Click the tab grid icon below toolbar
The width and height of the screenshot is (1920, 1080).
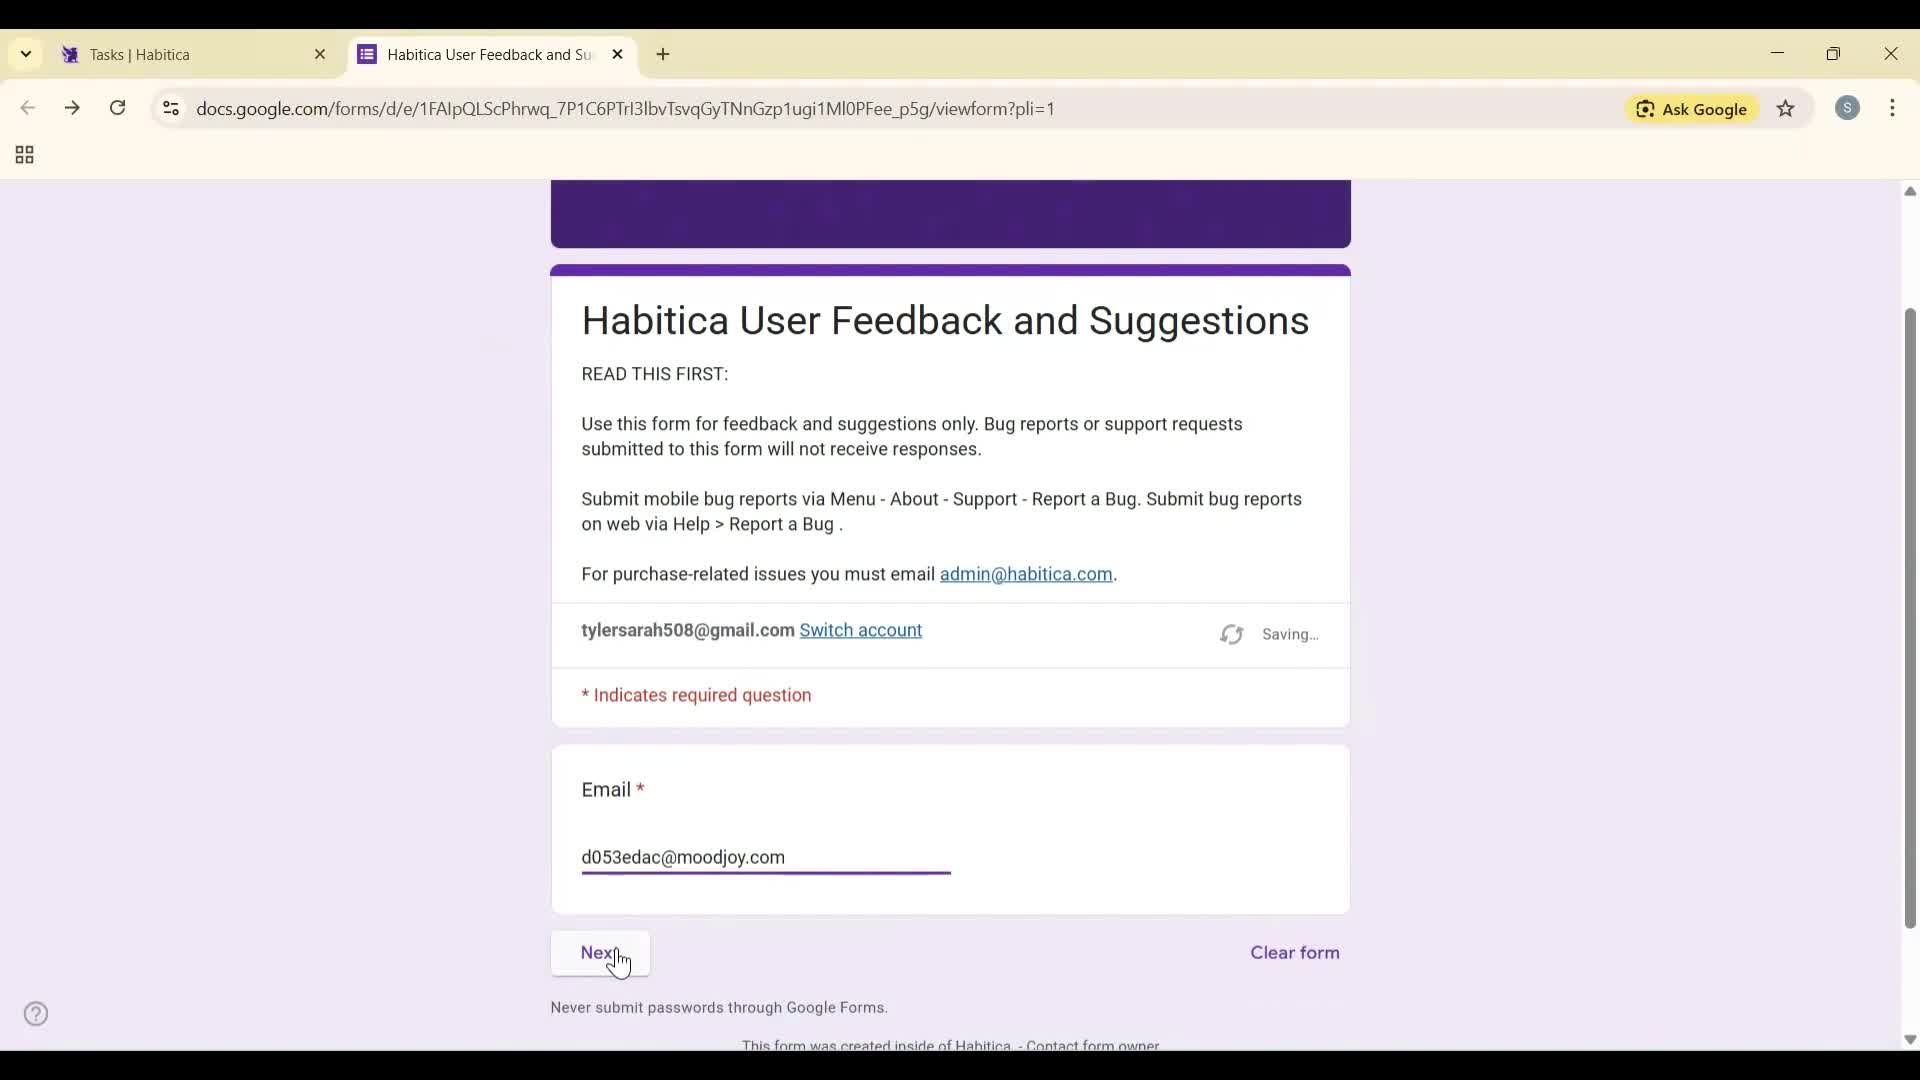pos(23,155)
